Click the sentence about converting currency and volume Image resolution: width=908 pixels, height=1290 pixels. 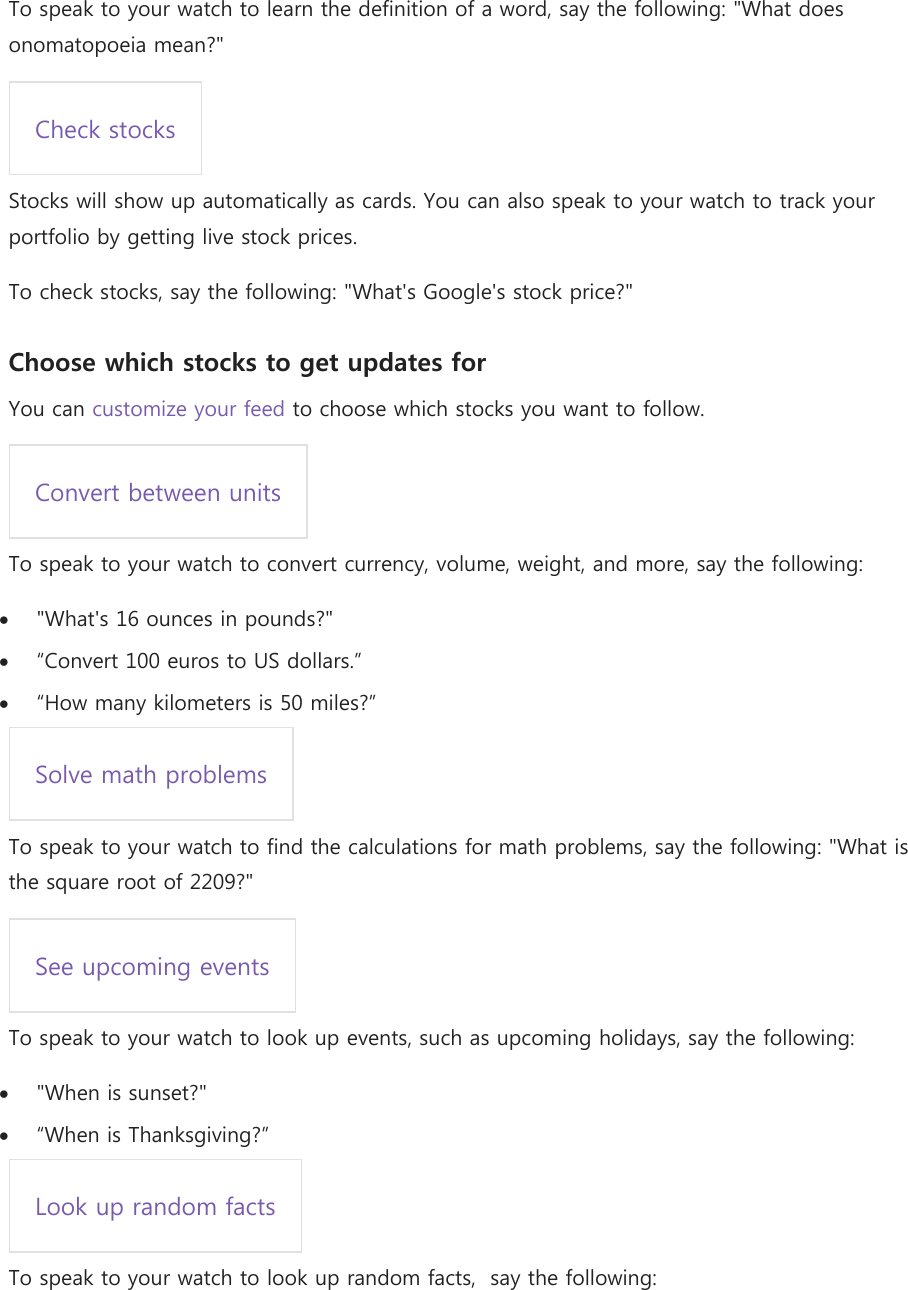tap(435, 564)
